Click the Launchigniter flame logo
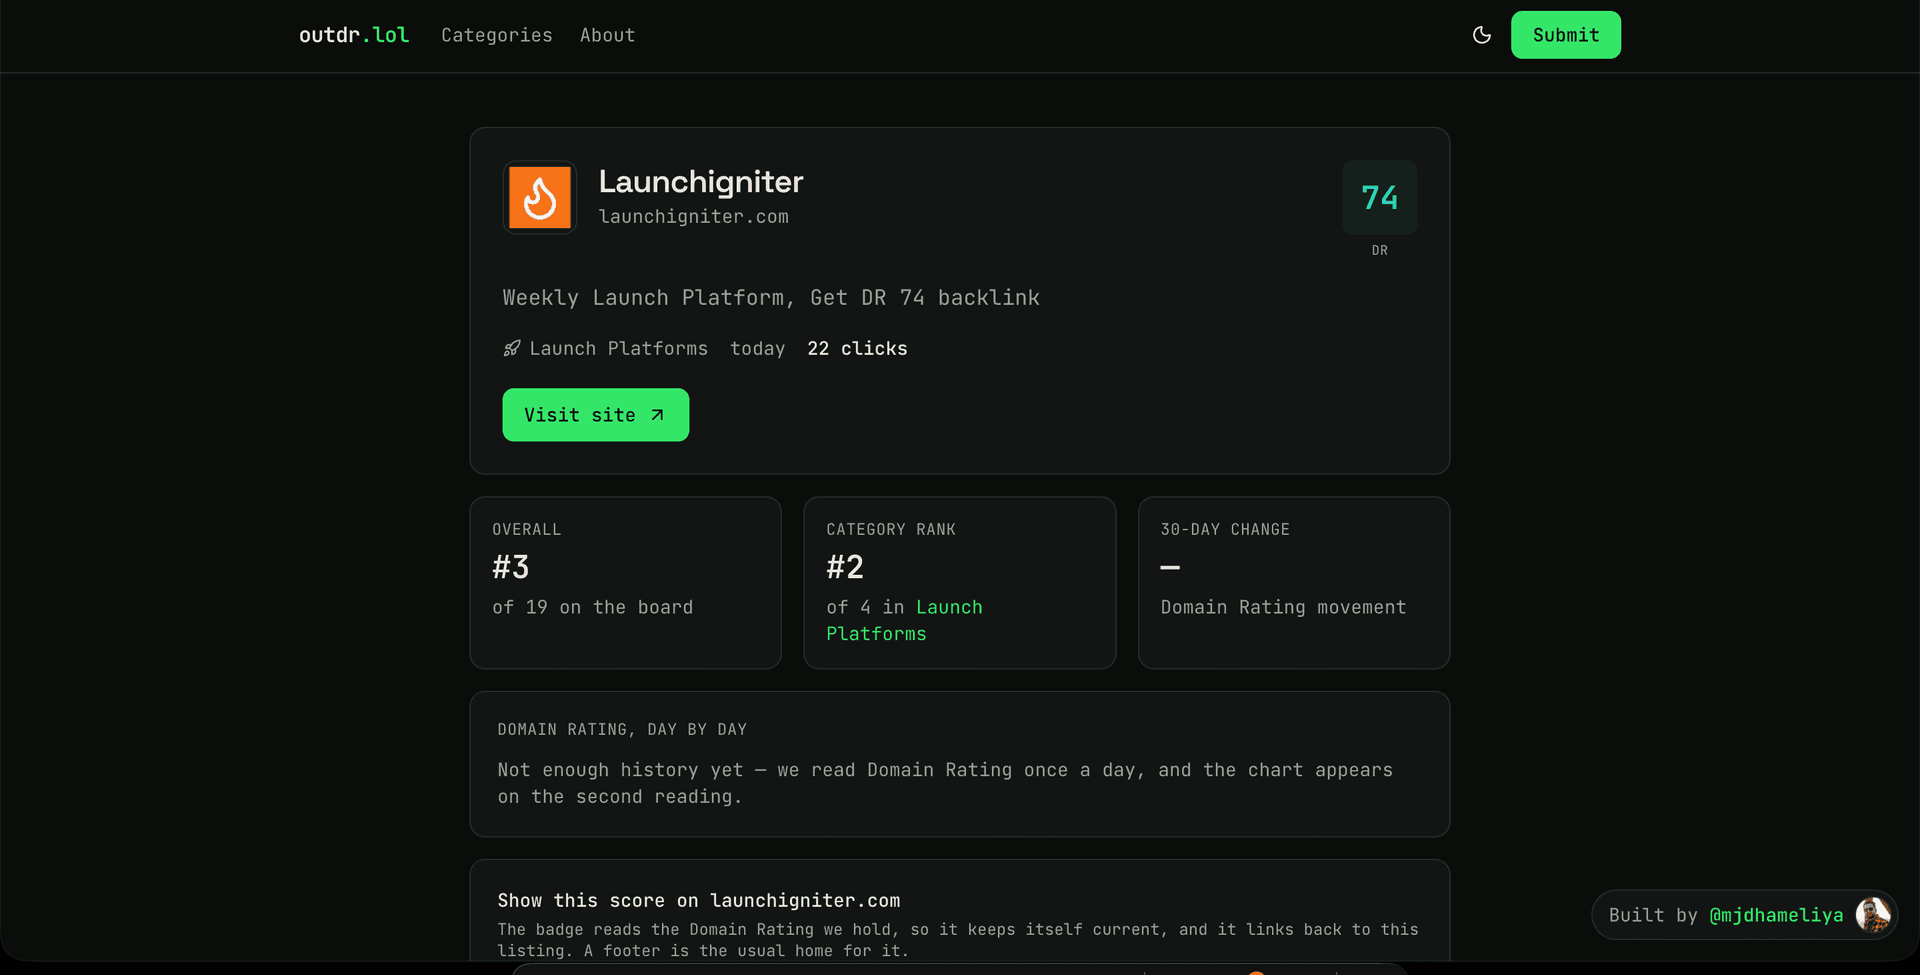The width and height of the screenshot is (1920, 975). (x=540, y=198)
